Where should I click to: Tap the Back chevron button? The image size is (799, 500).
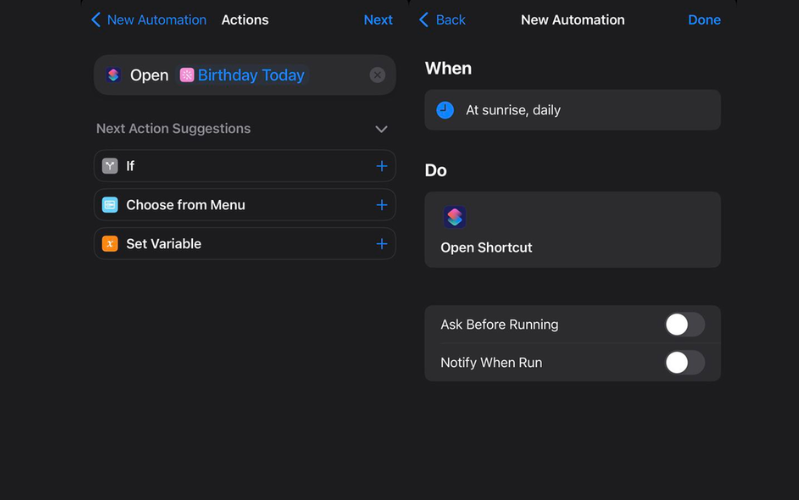pyautogui.click(x=442, y=20)
